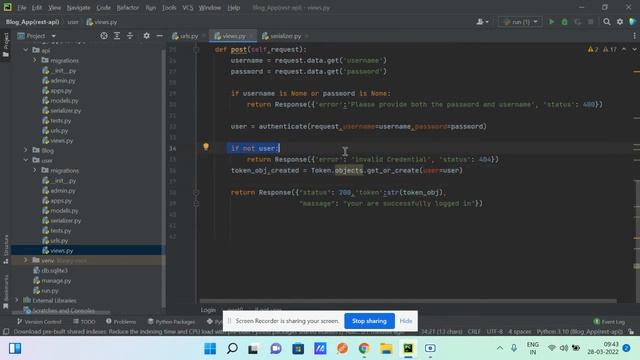The width and height of the screenshot is (640, 360).
Task: Open the Event Log
Action: pos(609,322)
